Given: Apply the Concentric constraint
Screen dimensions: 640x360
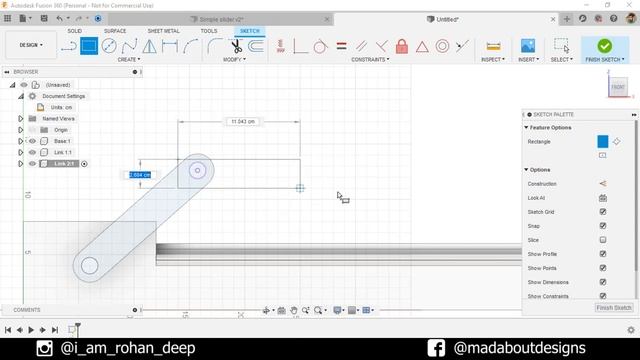Looking at the screenshot, I should 442,46.
